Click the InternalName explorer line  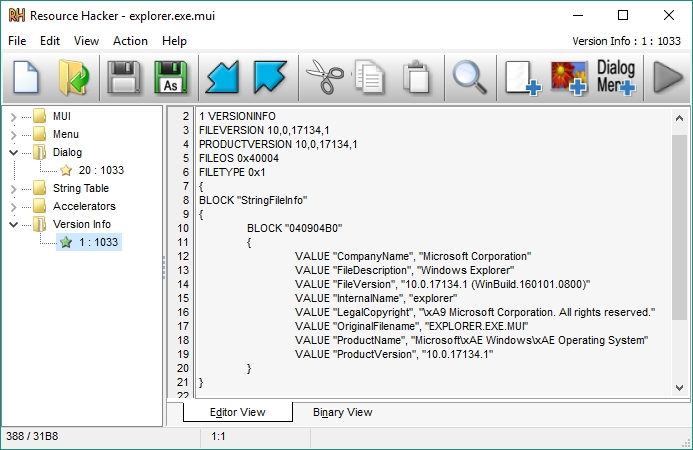tap(376, 298)
